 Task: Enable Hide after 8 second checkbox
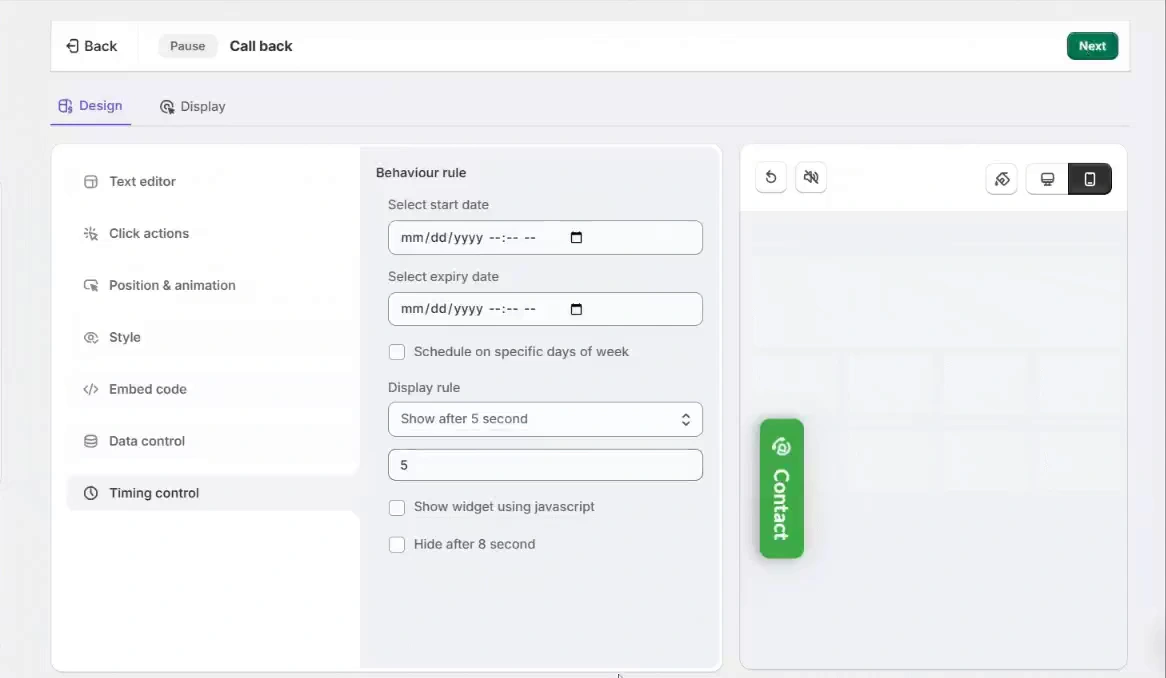[x=397, y=545]
